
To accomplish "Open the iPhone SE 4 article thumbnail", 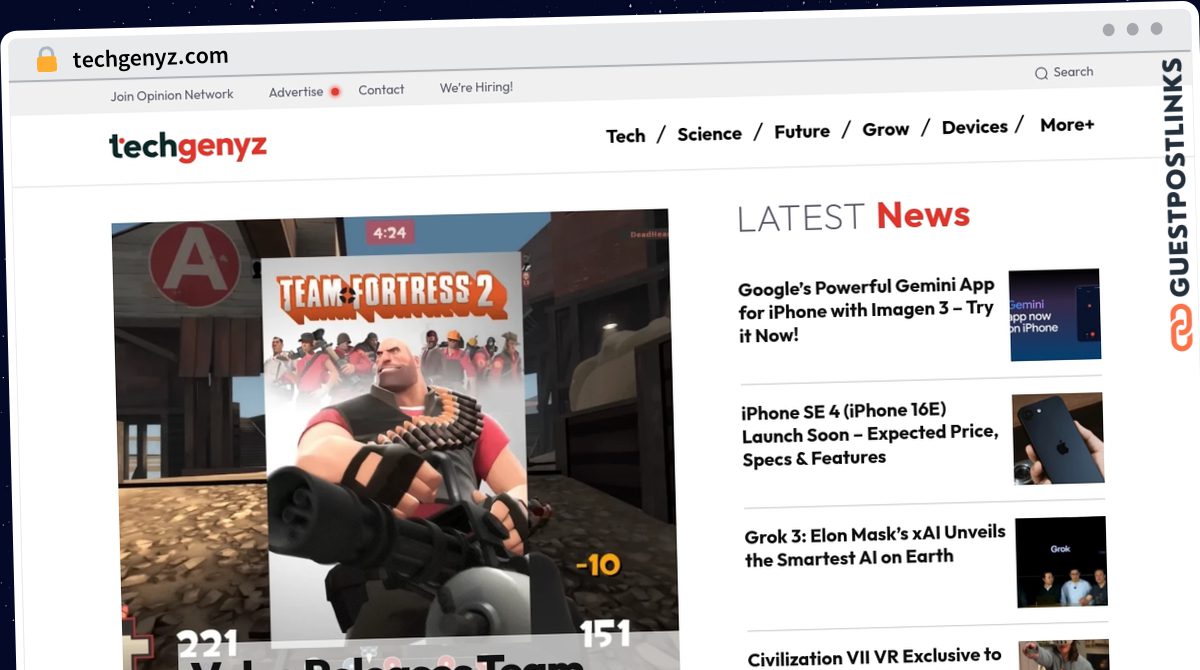I will tap(1058, 438).
